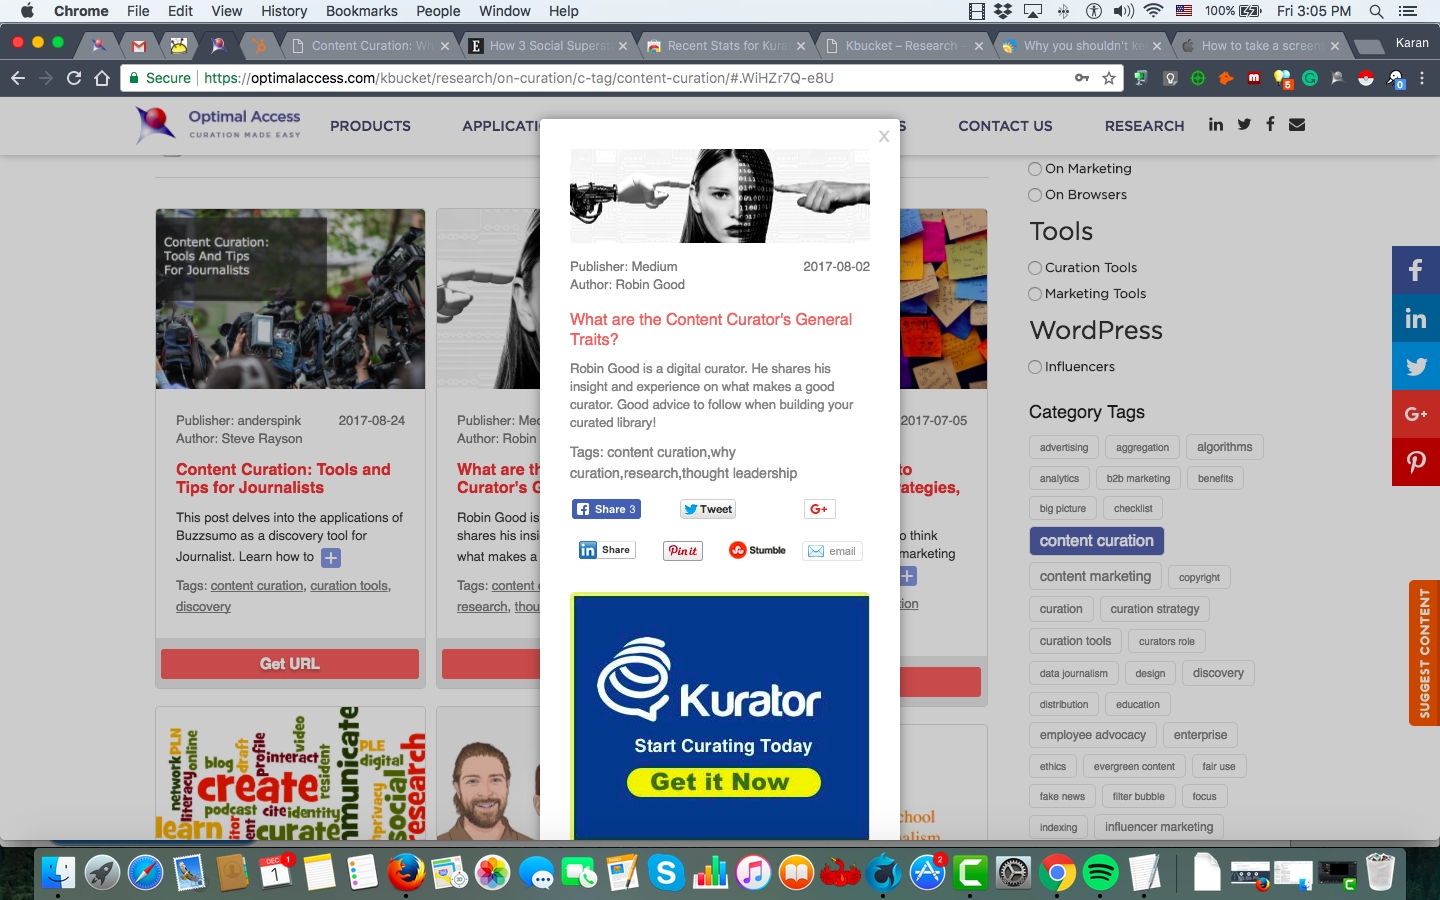Click the 'discovery' tag link in the Journalists card
This screenshot has height=900, width=1440.
(x=203, y=607)
